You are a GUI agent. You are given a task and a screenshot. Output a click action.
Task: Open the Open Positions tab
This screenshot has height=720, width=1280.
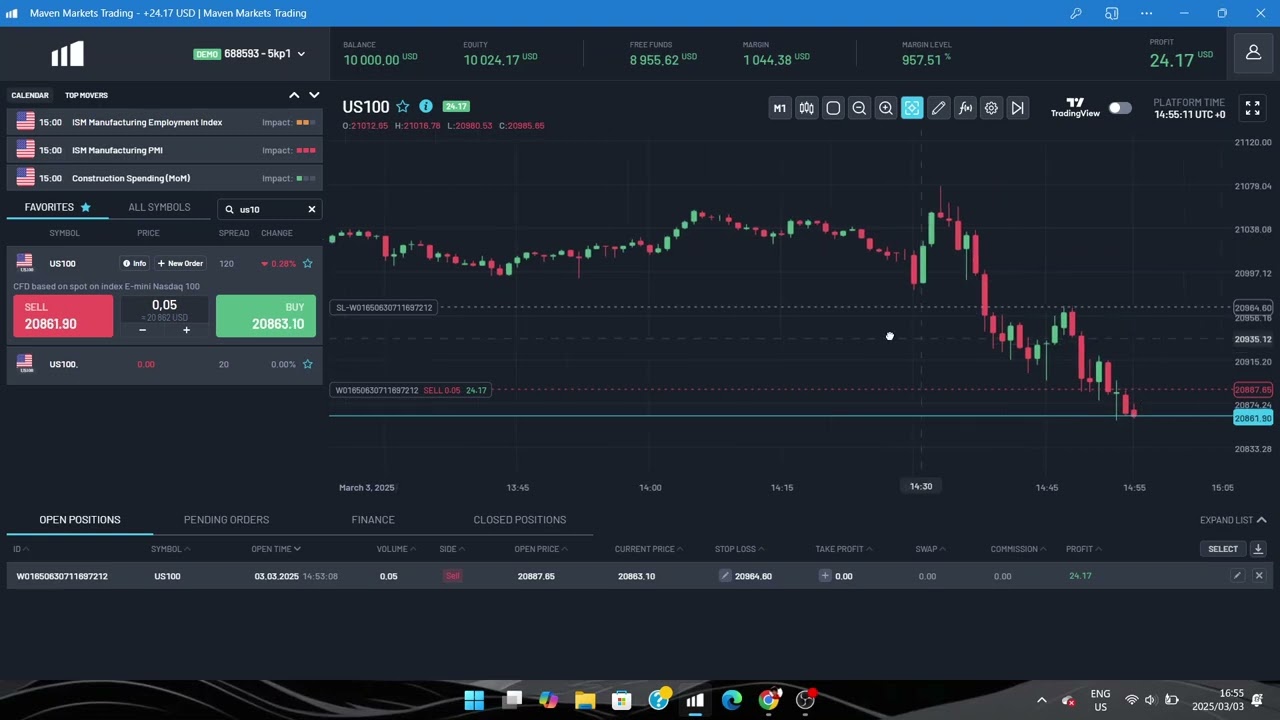point(80,519)
